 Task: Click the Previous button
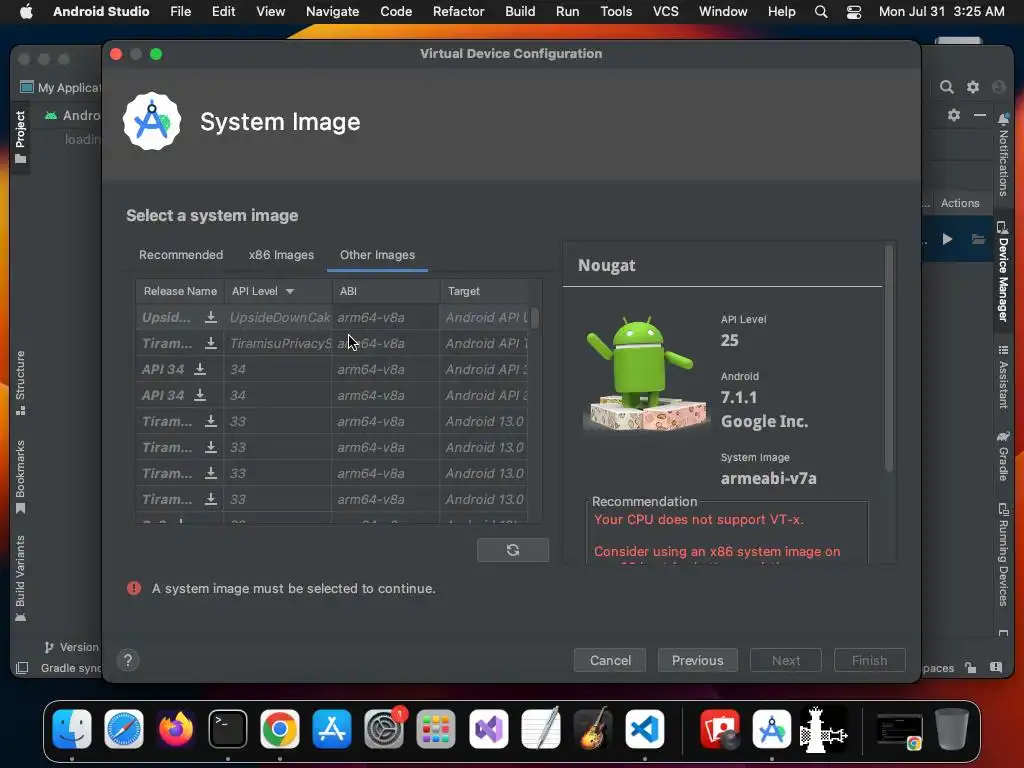697,660
